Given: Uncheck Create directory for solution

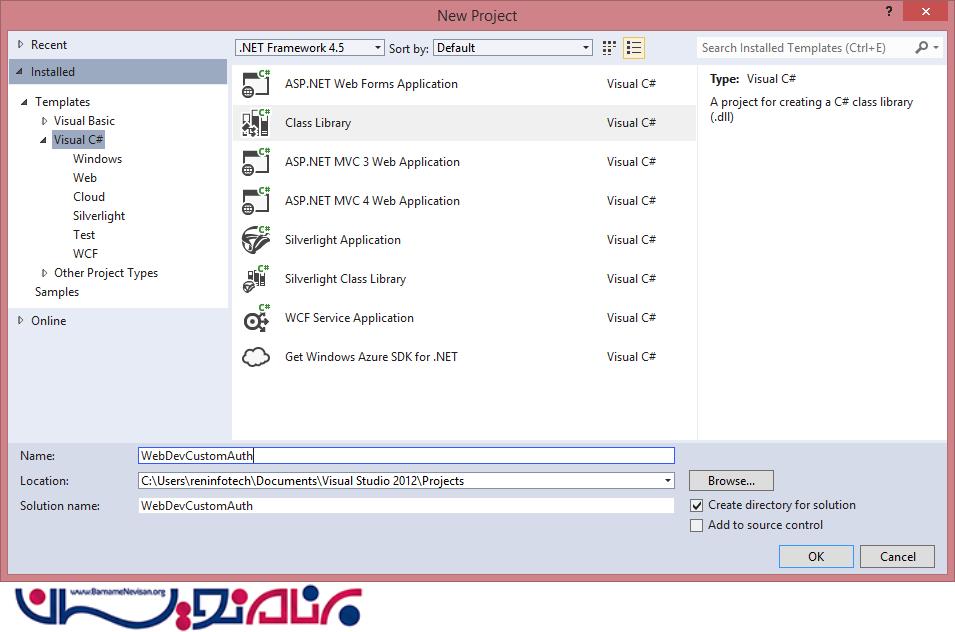Looking at the screenshot, I should click(697, 506).
